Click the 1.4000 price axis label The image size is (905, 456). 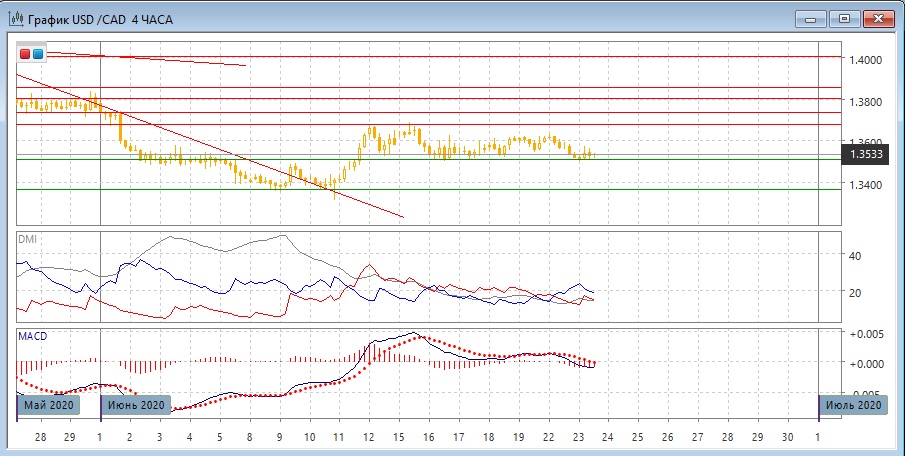(865, 60)
